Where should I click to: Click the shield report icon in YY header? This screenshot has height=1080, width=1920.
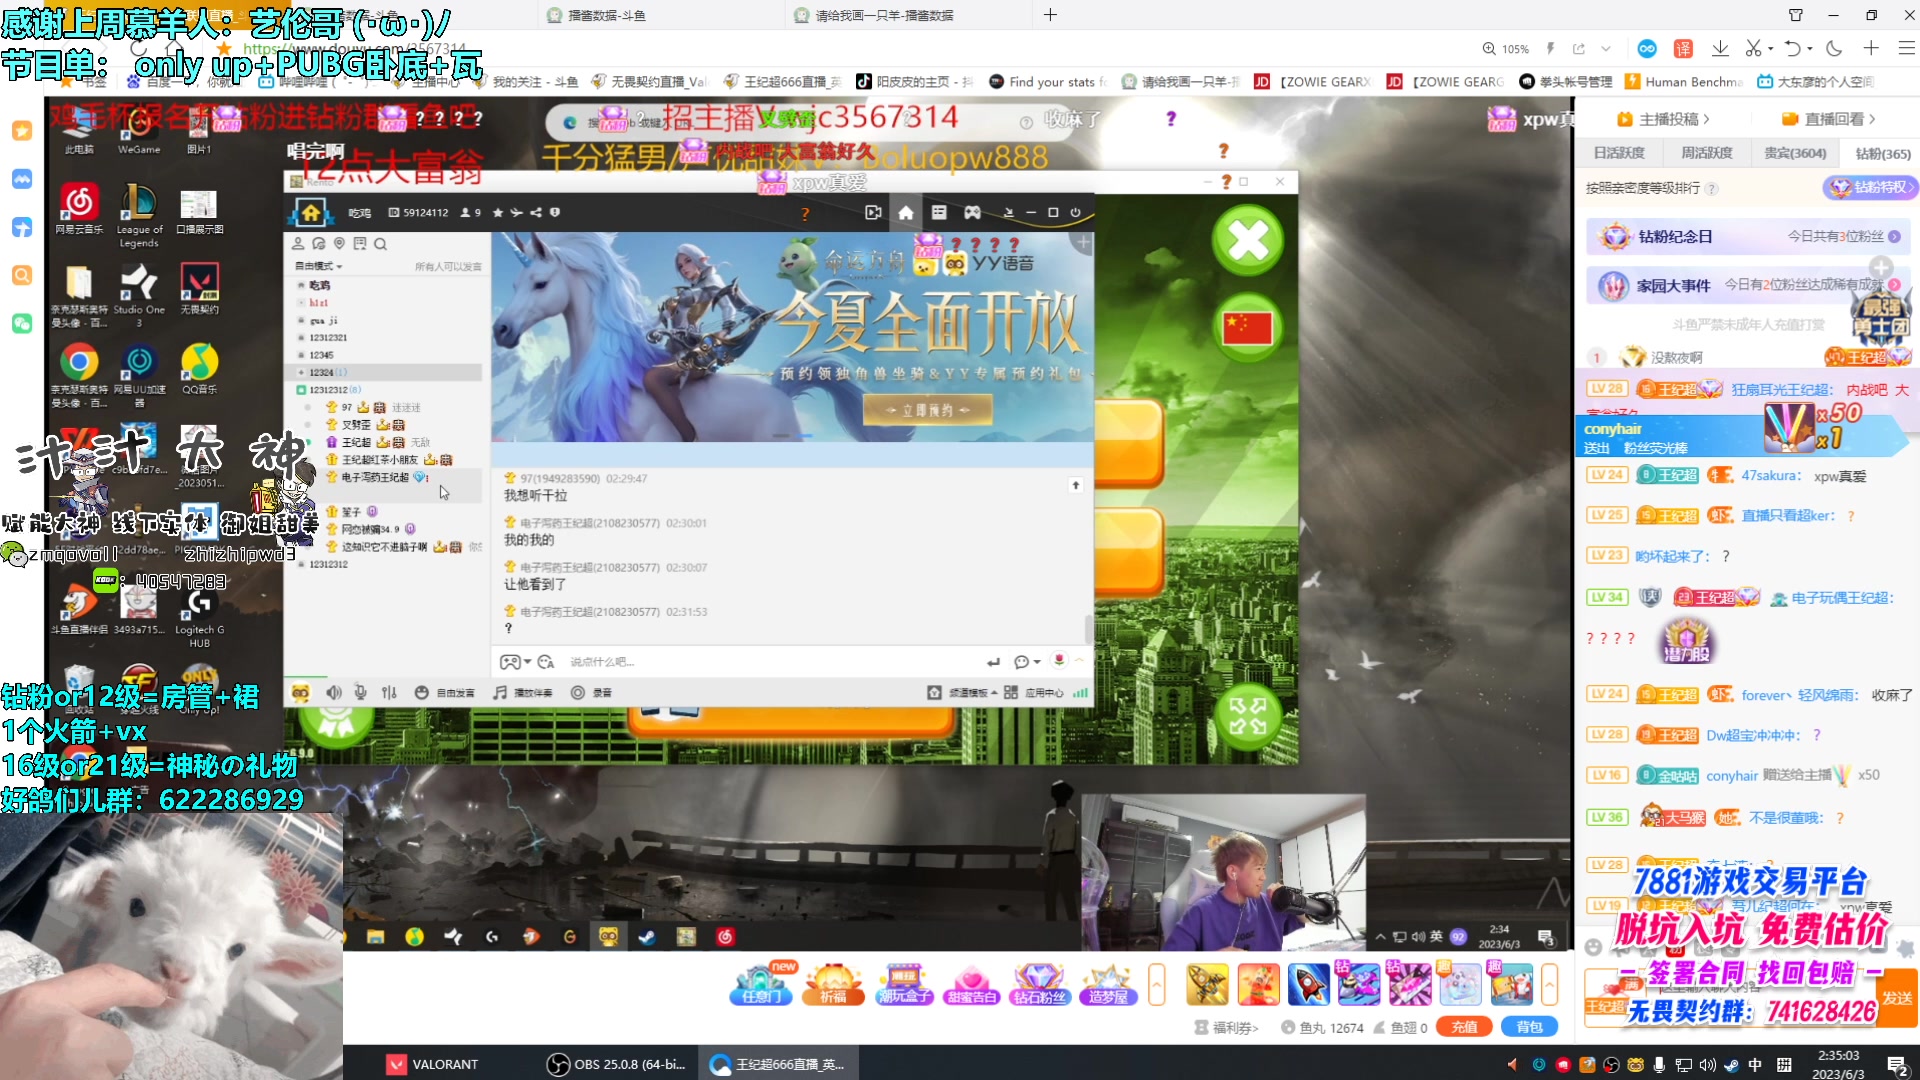coord(555,213)
